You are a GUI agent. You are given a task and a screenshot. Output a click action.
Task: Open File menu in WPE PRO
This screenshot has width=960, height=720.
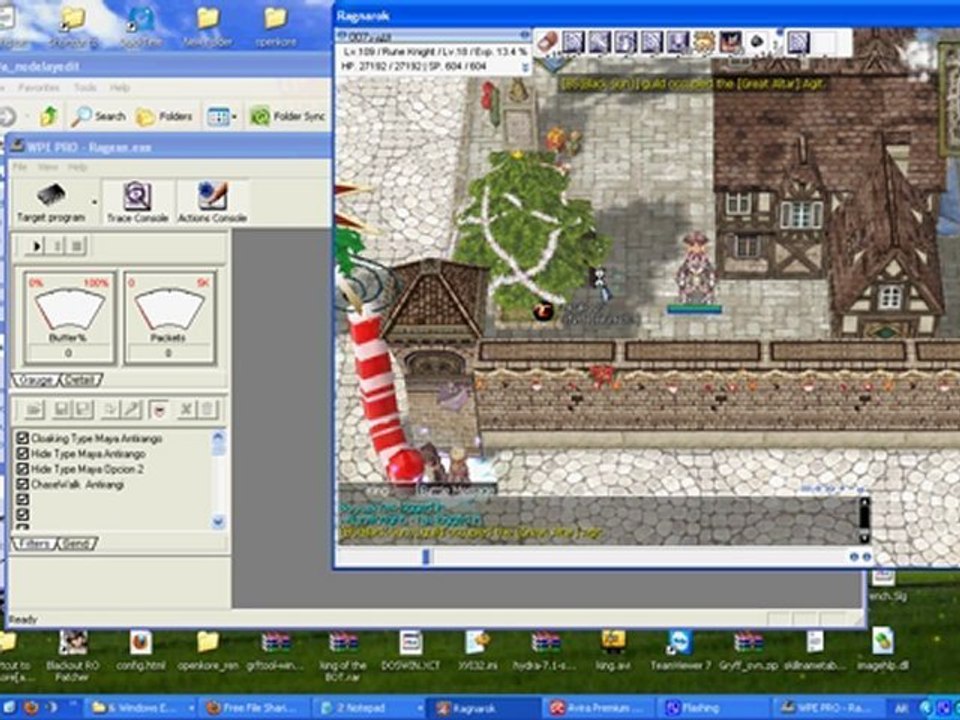(20, 167)
